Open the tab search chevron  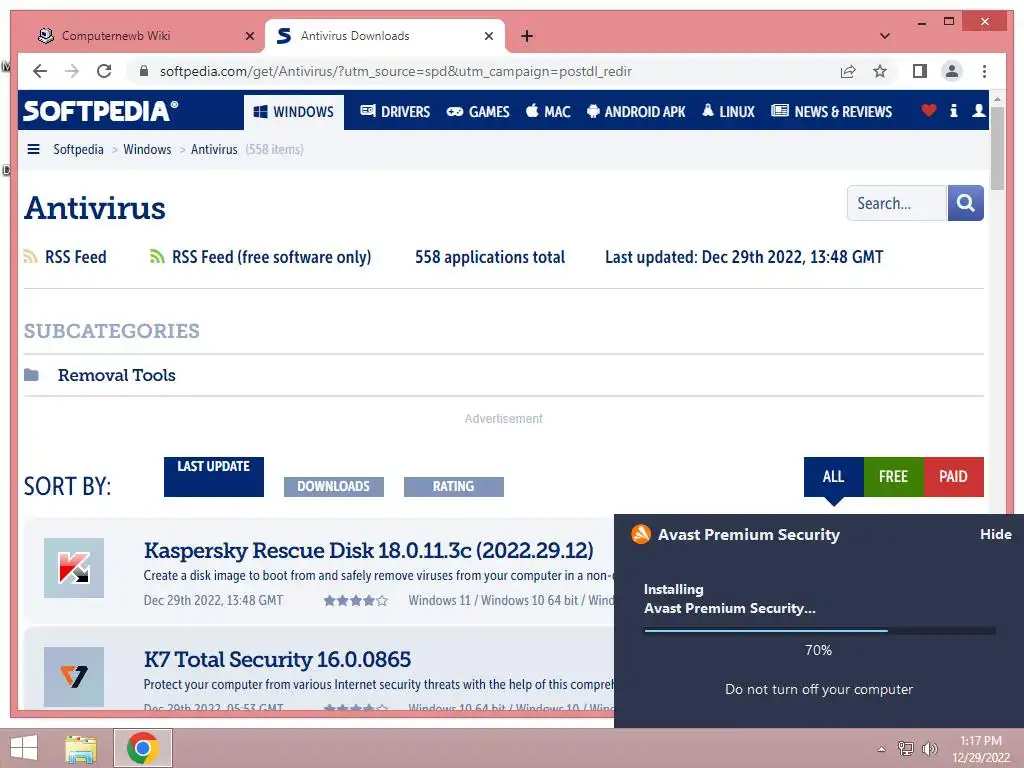point(884,36)
